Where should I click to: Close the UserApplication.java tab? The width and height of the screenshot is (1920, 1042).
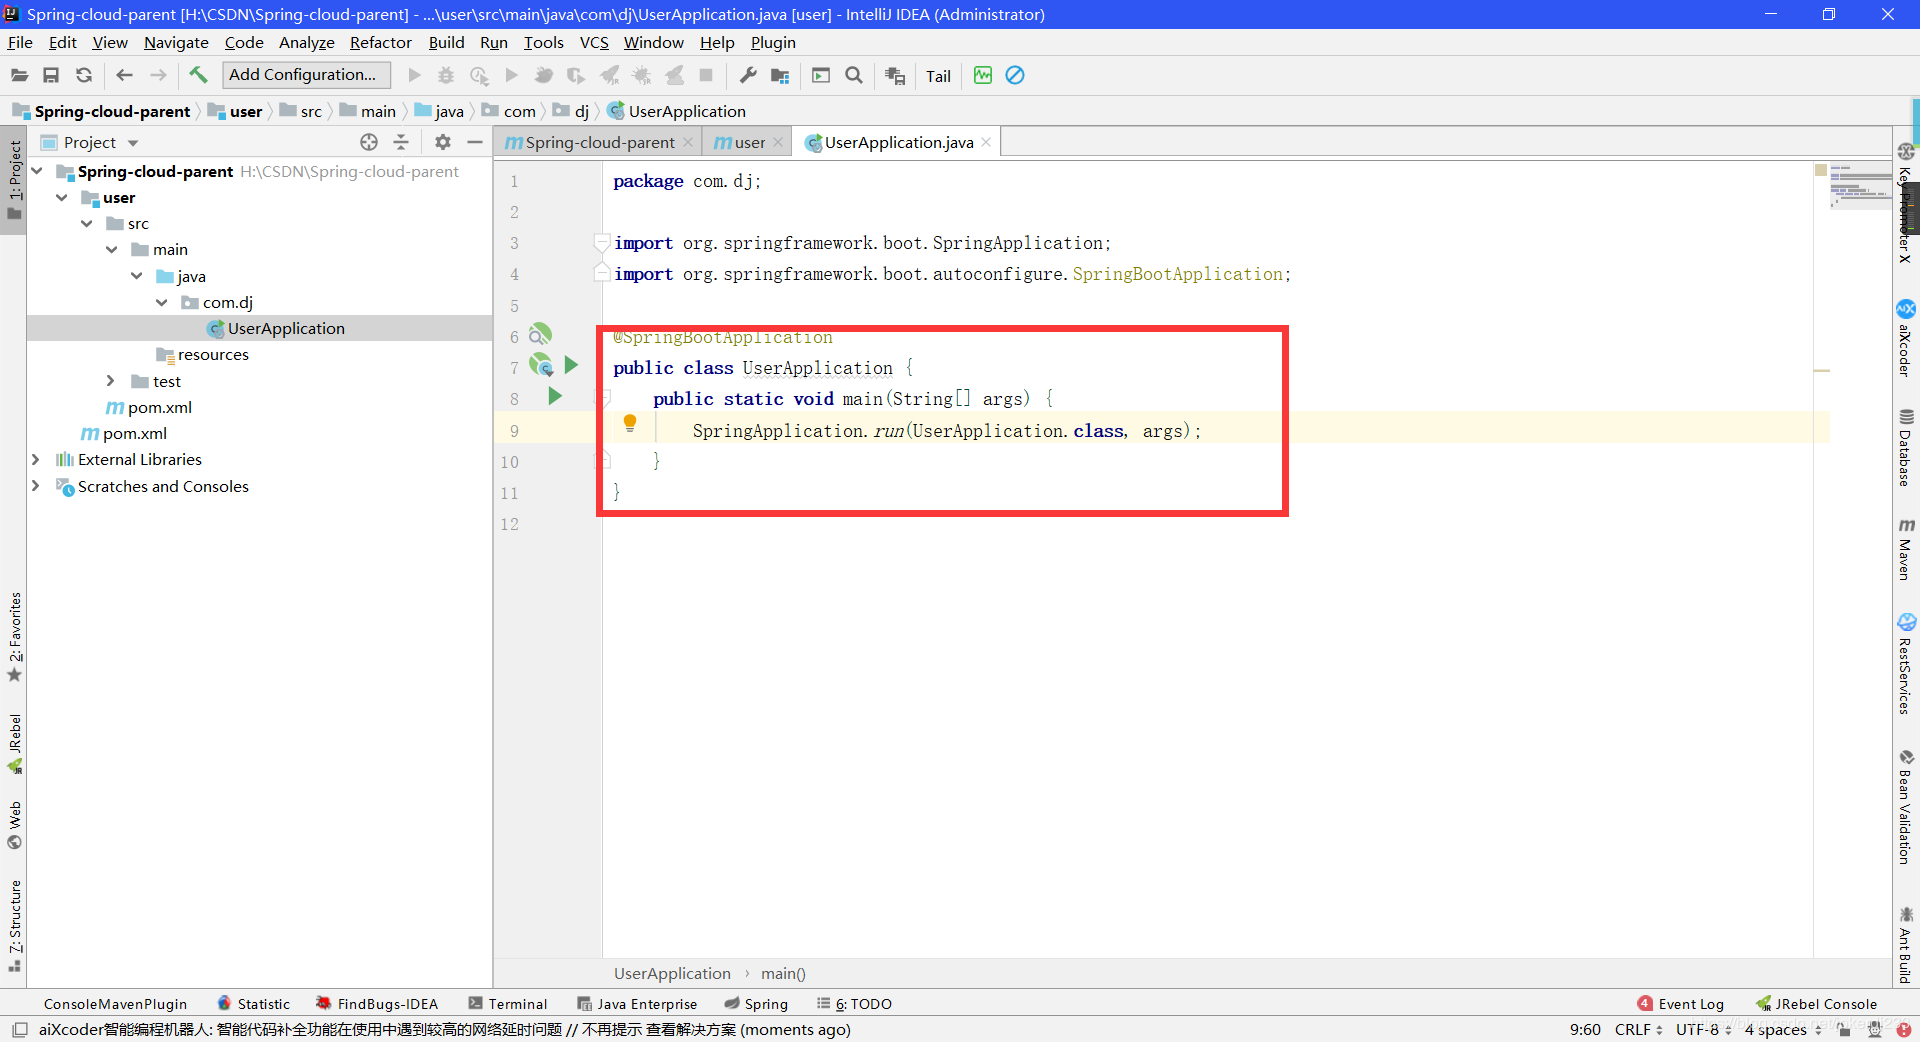pos(986,142)
